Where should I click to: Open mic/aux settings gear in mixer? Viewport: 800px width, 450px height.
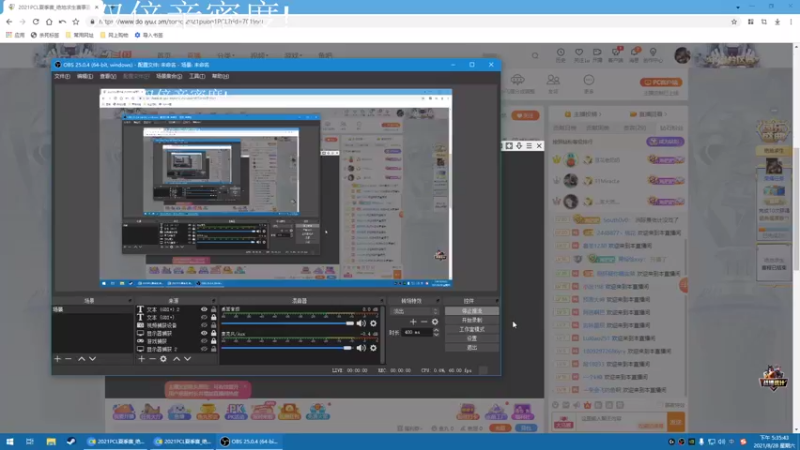pyautogui.click(x=373, y=348)
